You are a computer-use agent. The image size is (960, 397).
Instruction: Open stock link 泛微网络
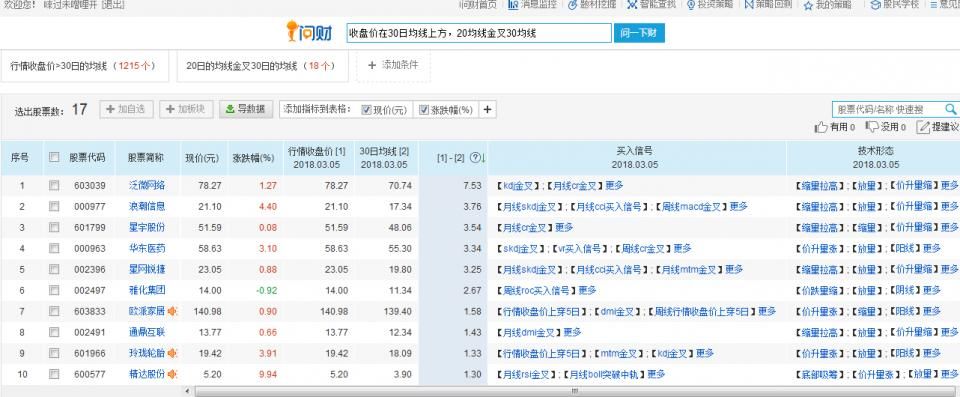pyautogui.click(x=146, y=185)
